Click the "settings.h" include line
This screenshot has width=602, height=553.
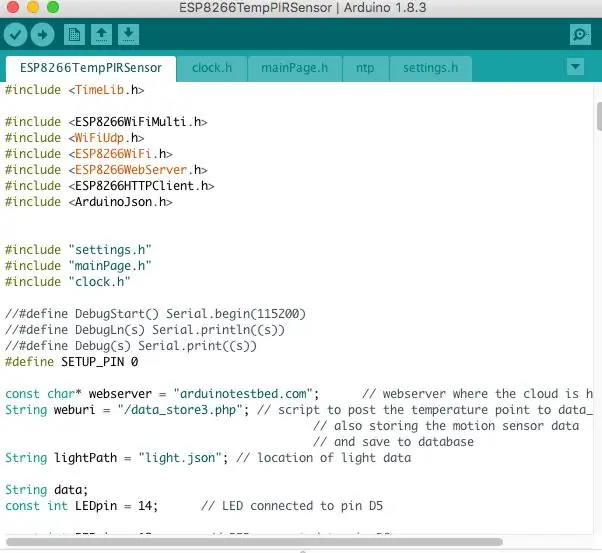pos(78,250)
